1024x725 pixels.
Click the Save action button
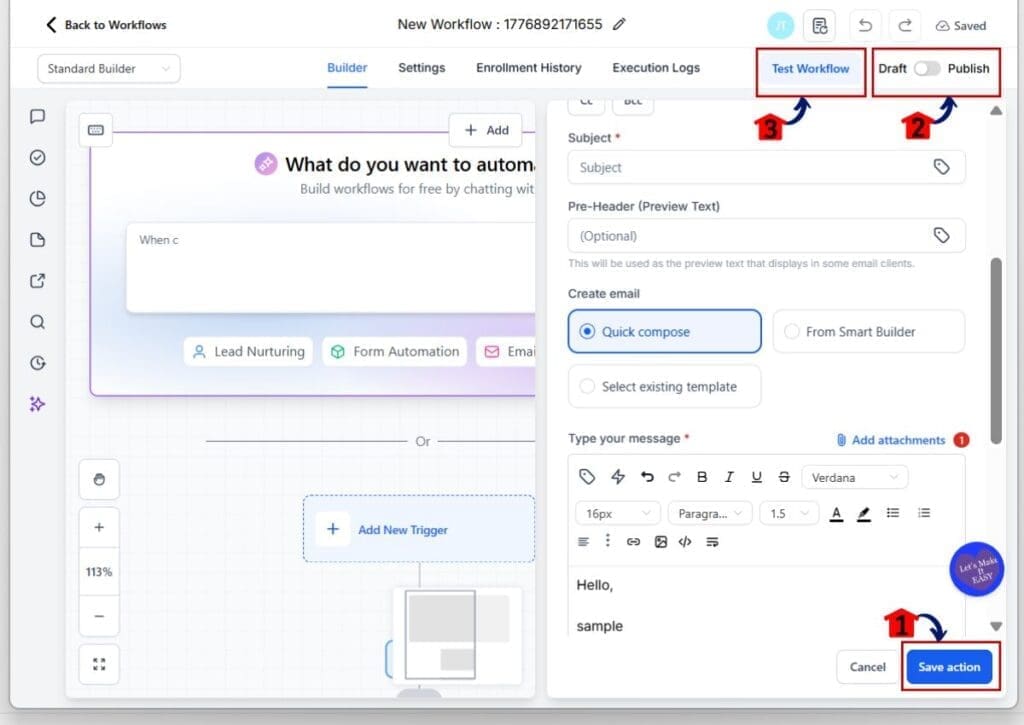click(x=949, y=667)
